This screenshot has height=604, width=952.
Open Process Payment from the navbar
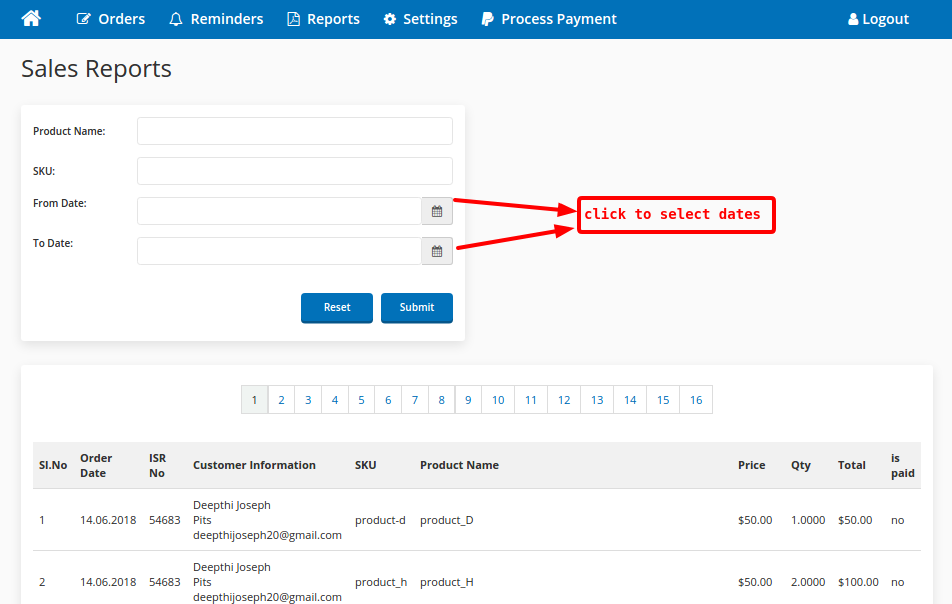[x=548, y=19]
